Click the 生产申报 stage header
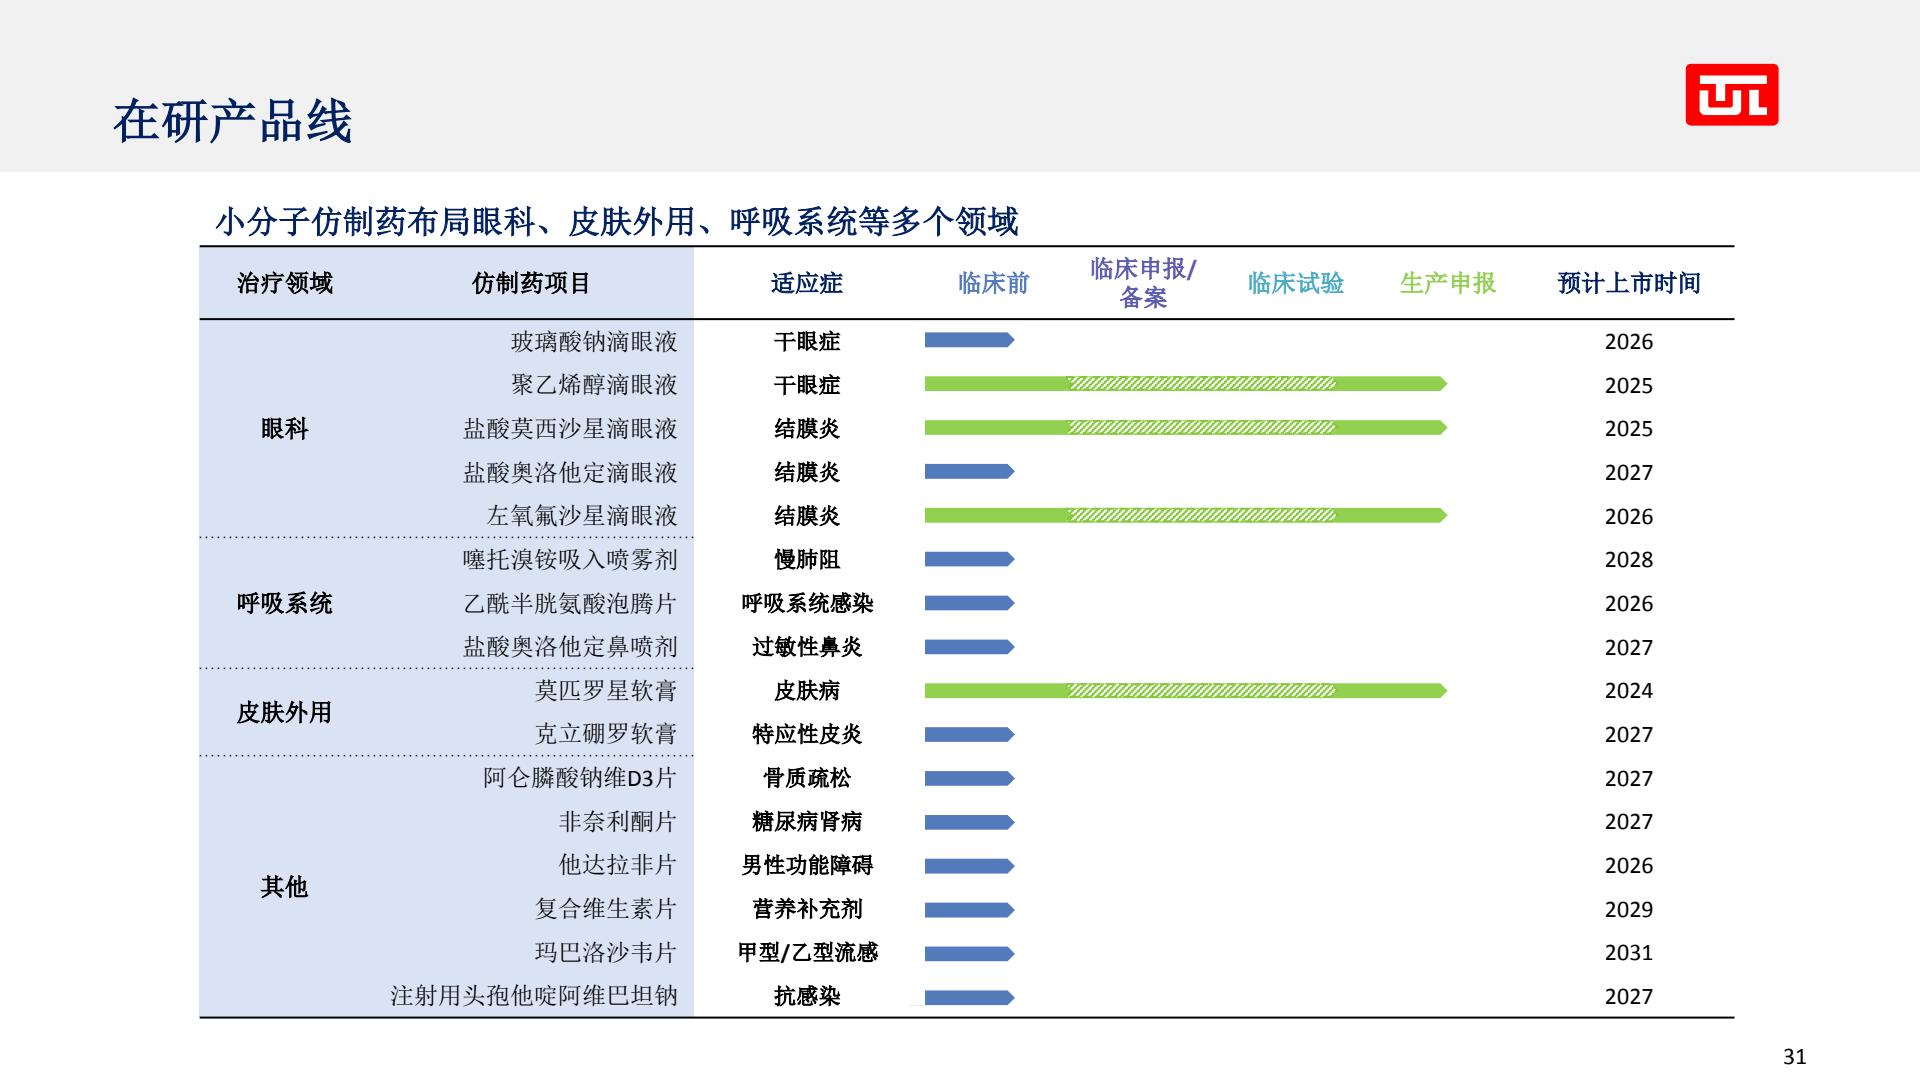Screen dimensions: 1920x1080 [1448, 283]
